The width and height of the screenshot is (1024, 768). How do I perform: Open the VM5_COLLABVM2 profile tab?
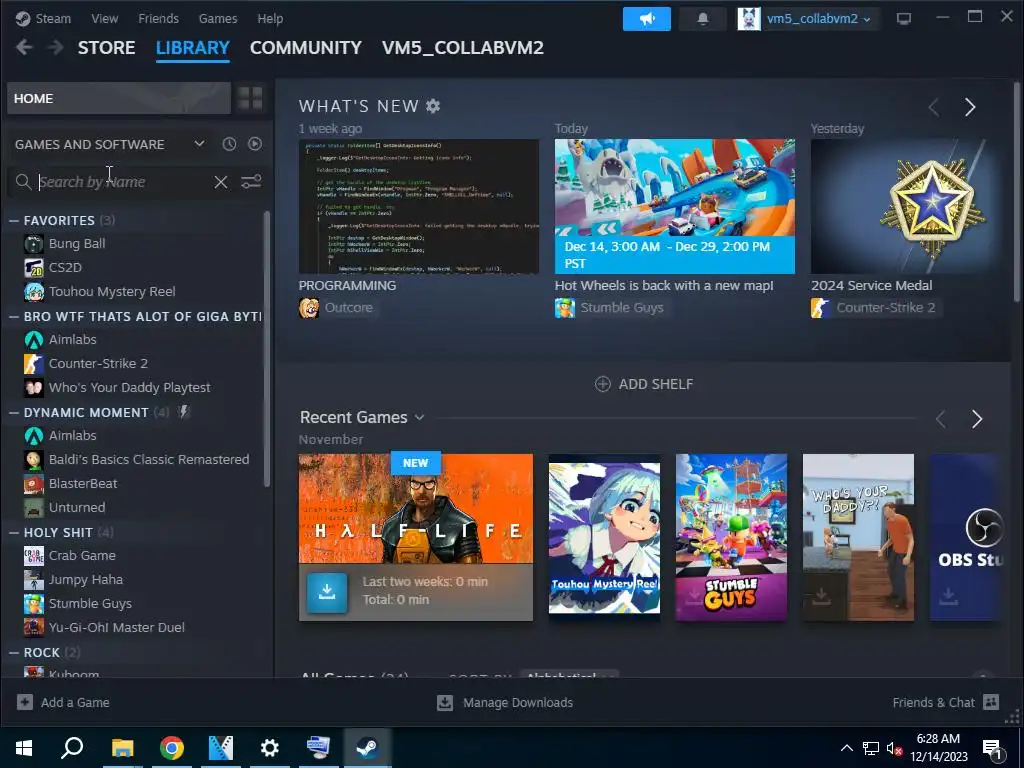click(x=462, y=48)
